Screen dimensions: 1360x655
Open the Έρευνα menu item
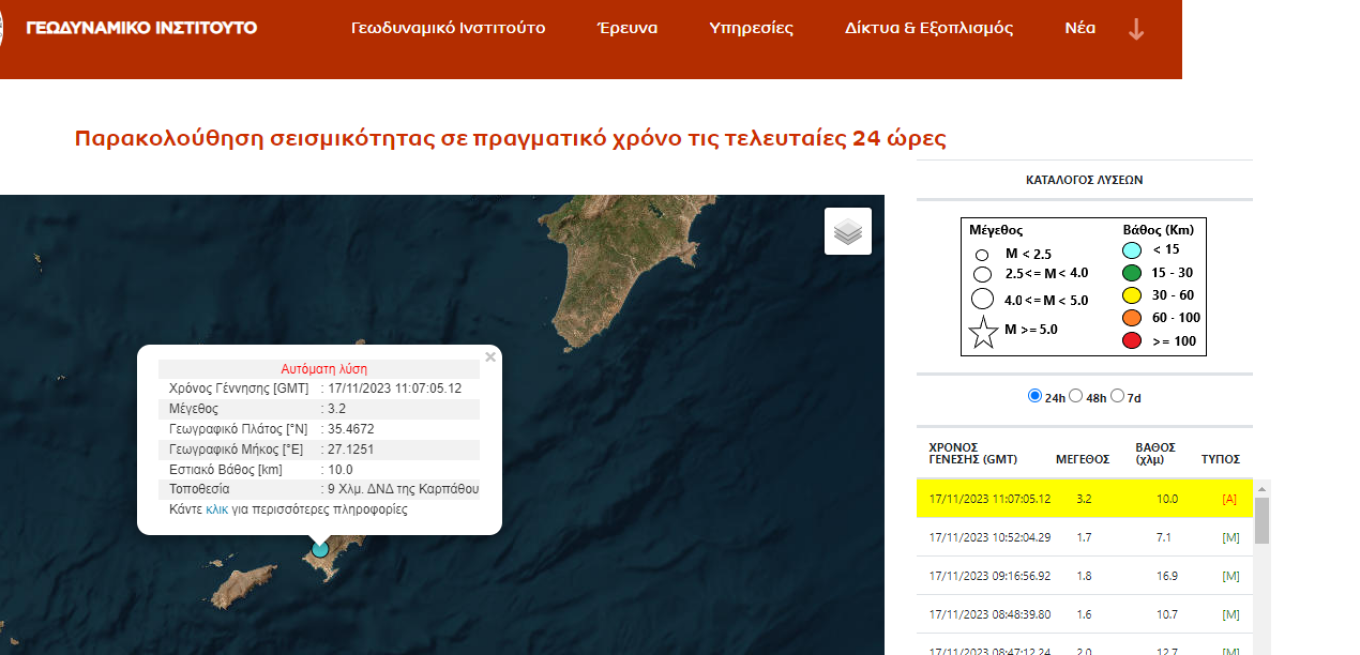627,28
